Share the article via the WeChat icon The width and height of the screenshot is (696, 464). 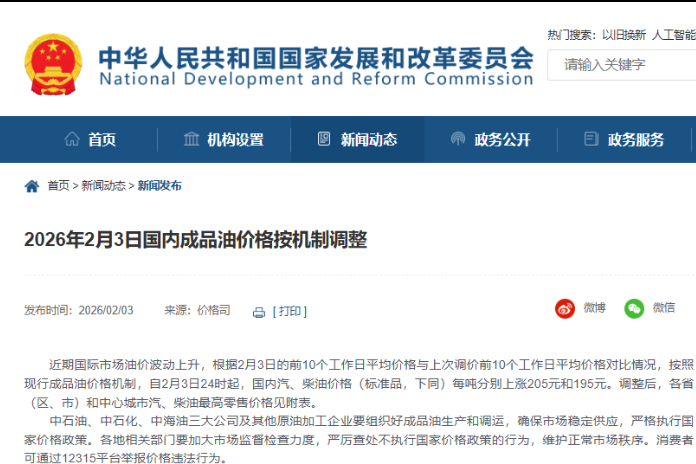pos(634,308)
